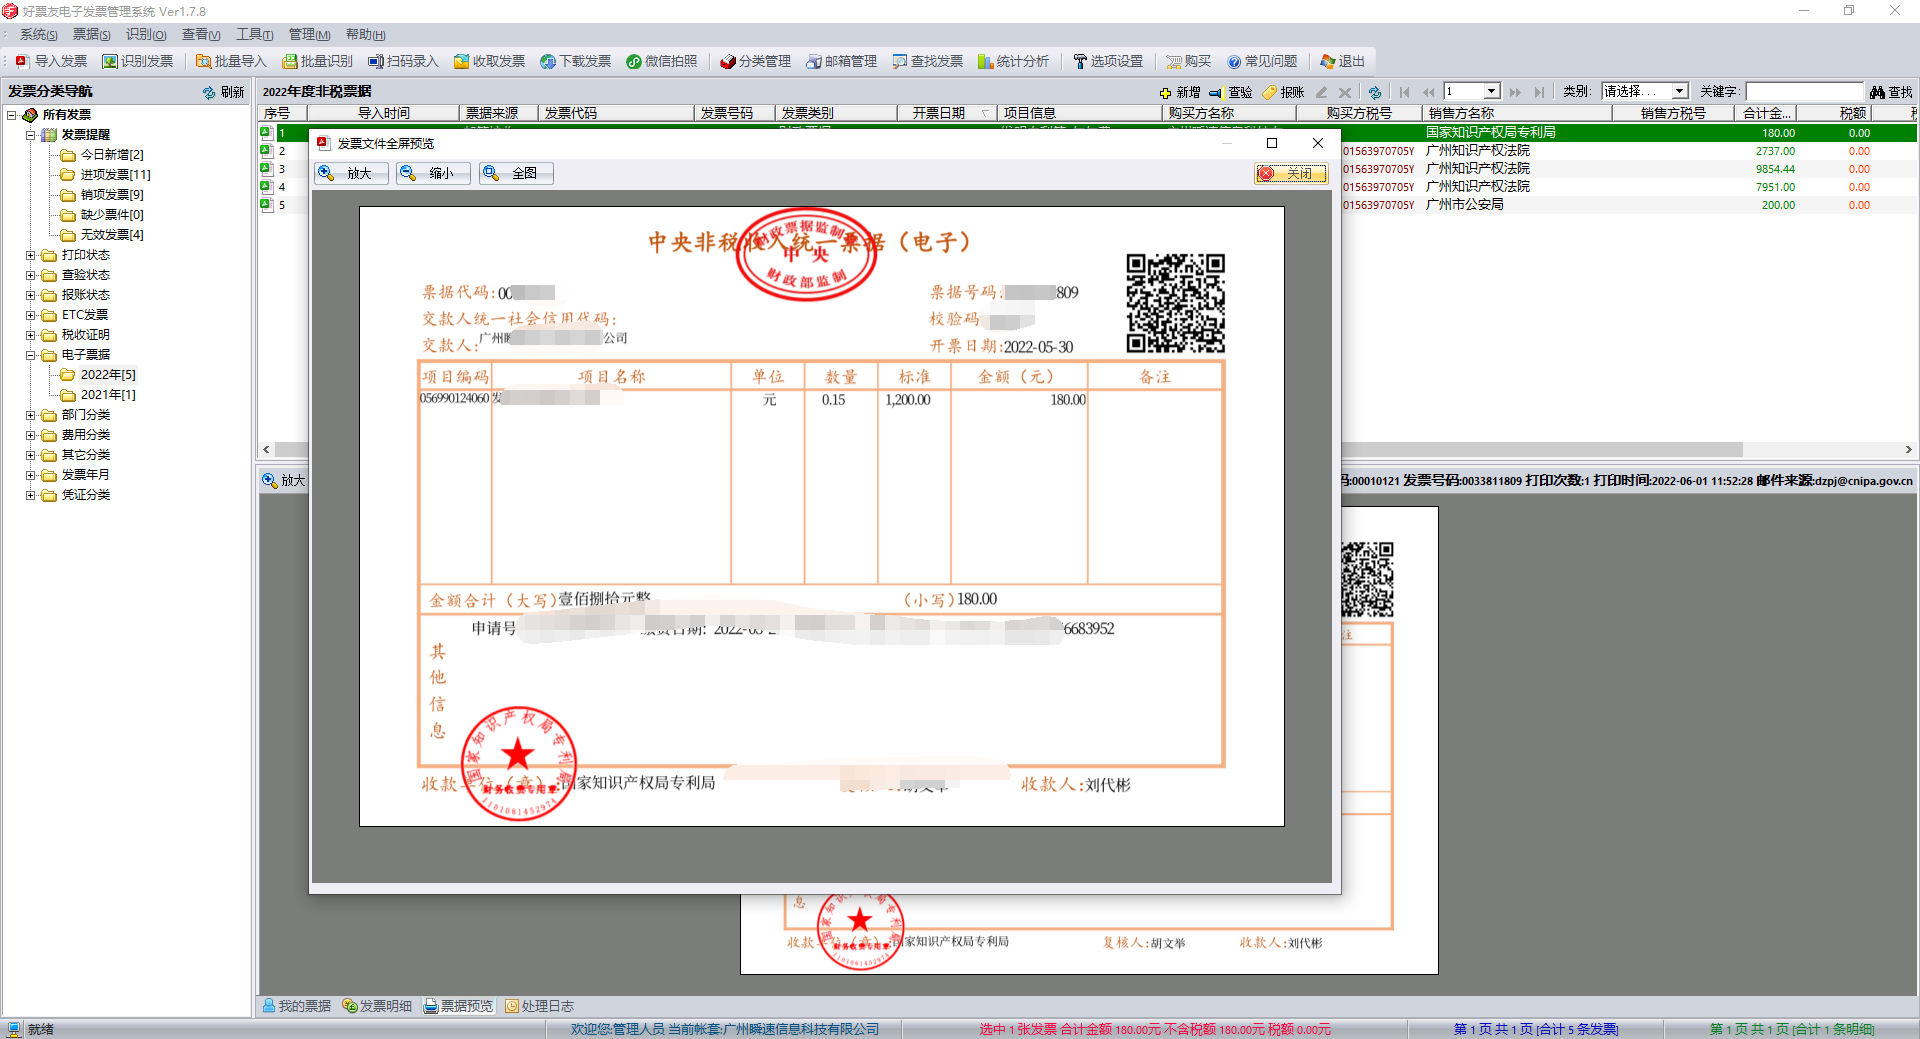
Task: Expand the 打印状态 tree node
Action: 31,255
